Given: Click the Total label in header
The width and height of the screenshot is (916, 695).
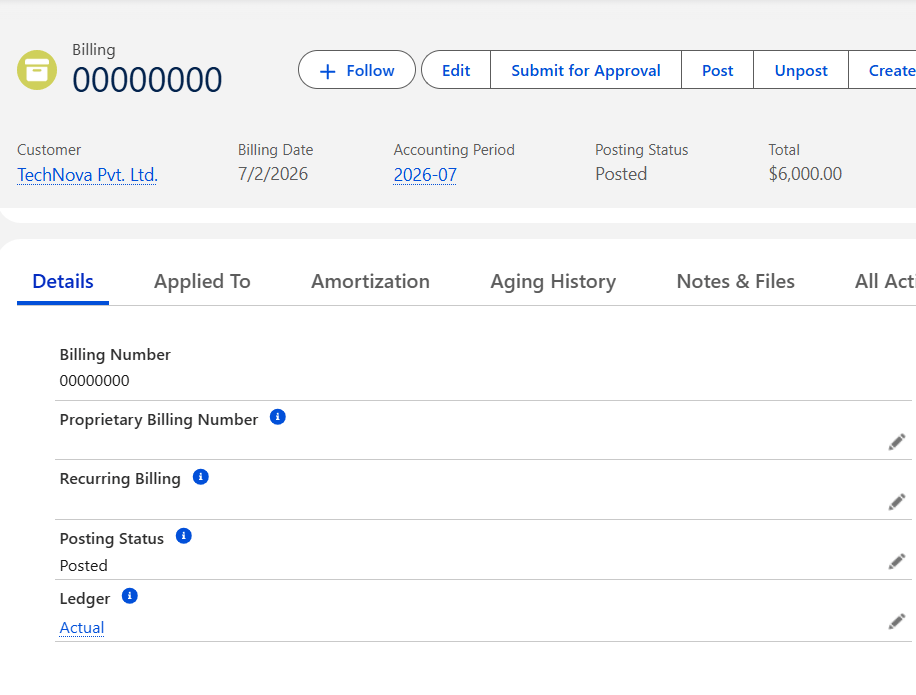Looking at the screenshot, I should coord(783,150).
